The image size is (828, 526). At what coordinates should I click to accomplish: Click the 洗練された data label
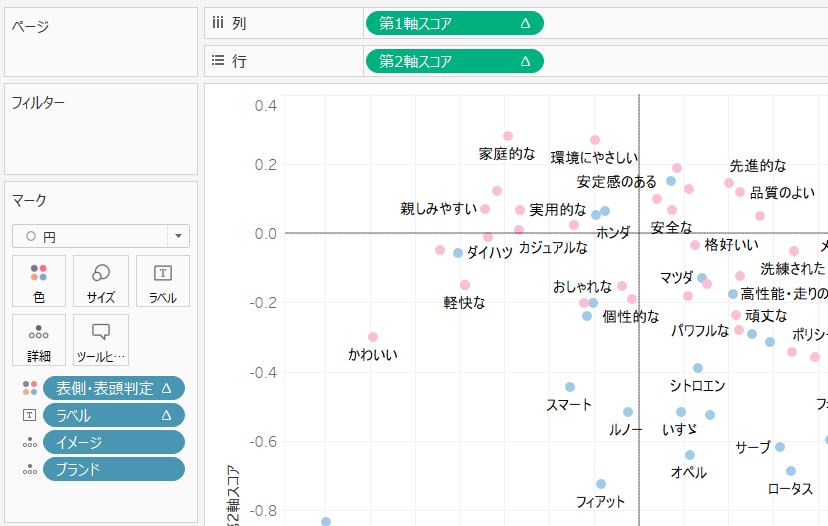793,269
